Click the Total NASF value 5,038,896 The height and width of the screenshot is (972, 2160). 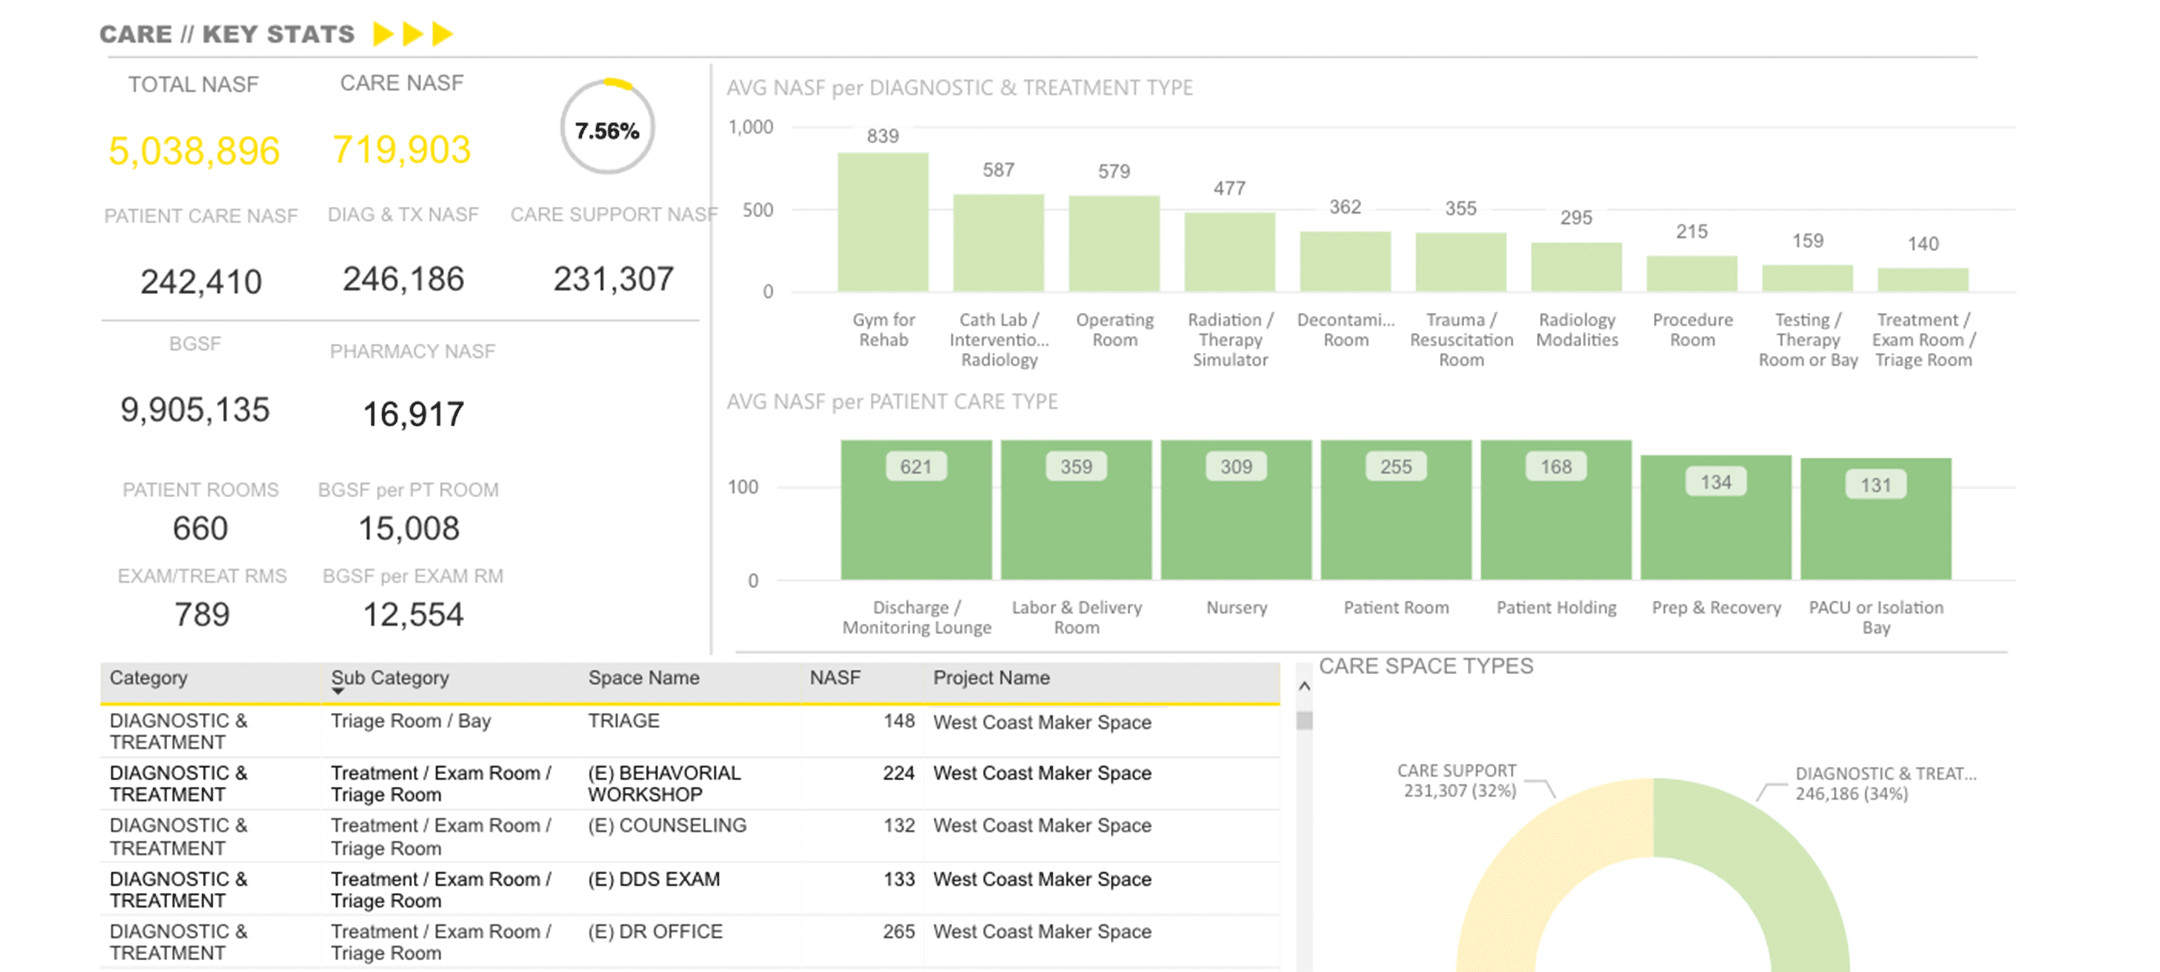click(x=194, y=151)
